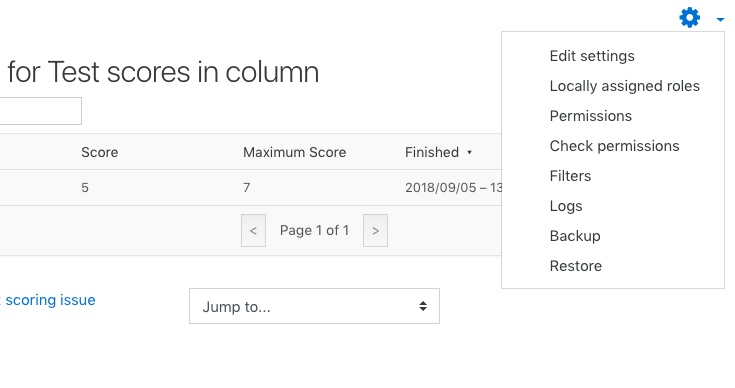The height and width of the screenshot is (388, 735).
Task: Open Locally assigned roles
Action: (624, 86)
